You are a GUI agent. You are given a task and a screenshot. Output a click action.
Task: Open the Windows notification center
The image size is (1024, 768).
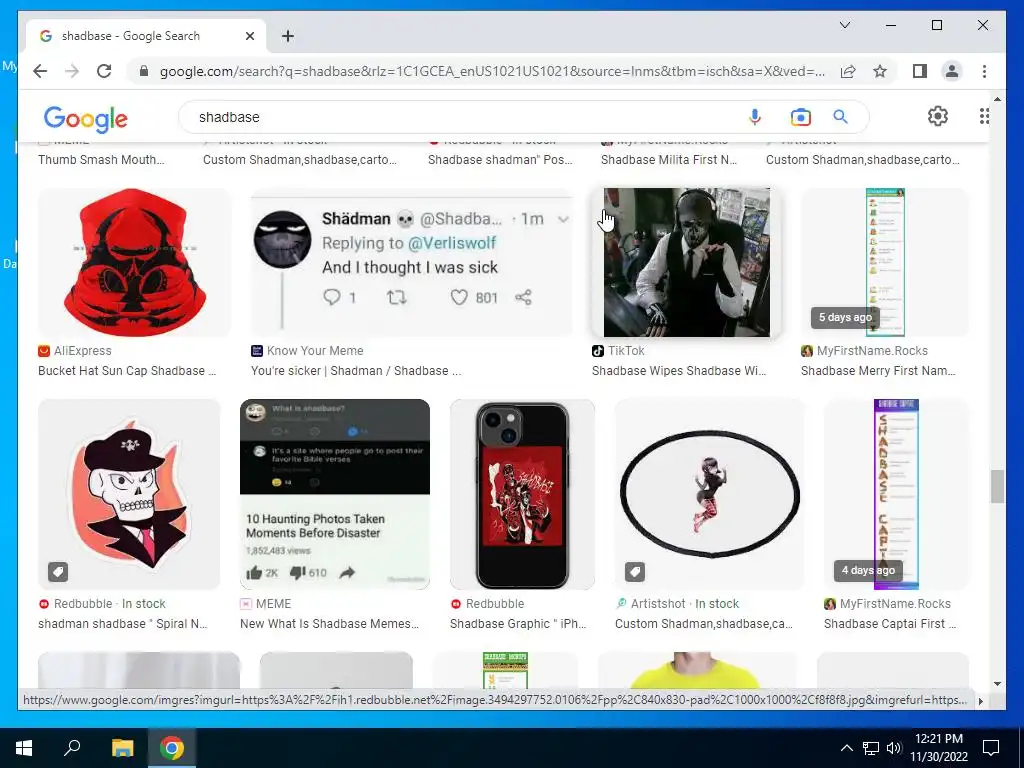[991, 748]
